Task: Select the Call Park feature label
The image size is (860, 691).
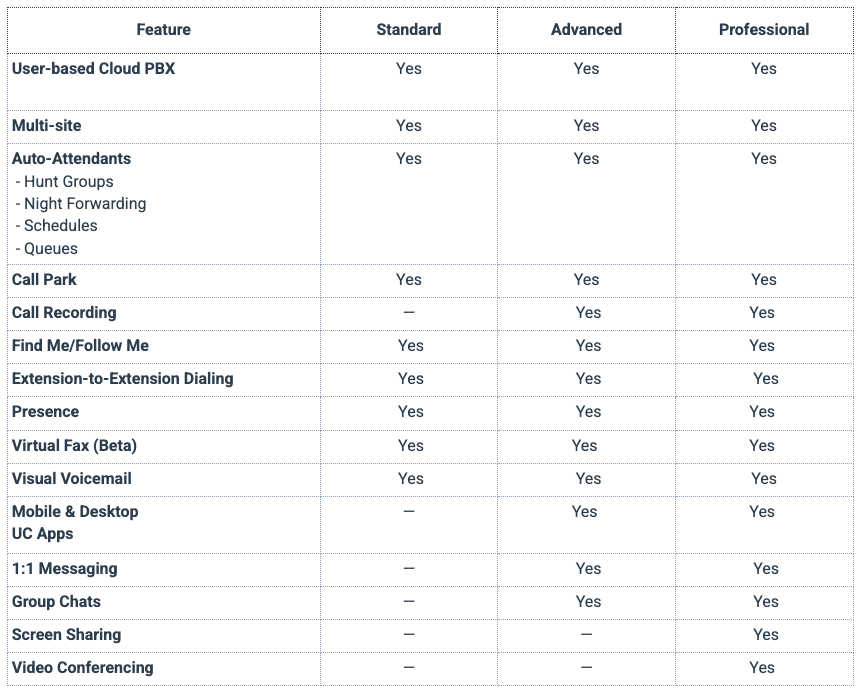Action: click(x=44, y=280)
